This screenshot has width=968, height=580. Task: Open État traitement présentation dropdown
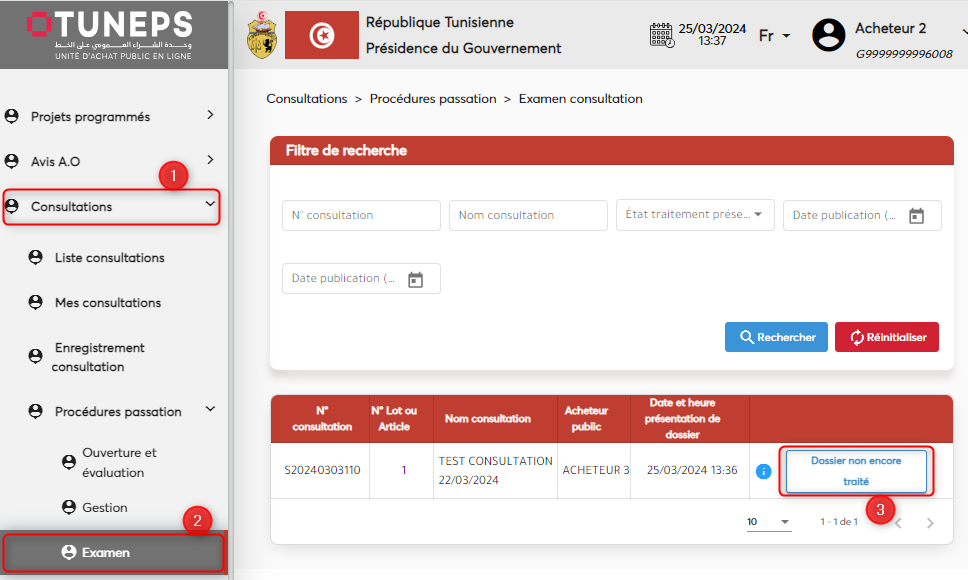(695, 215)
